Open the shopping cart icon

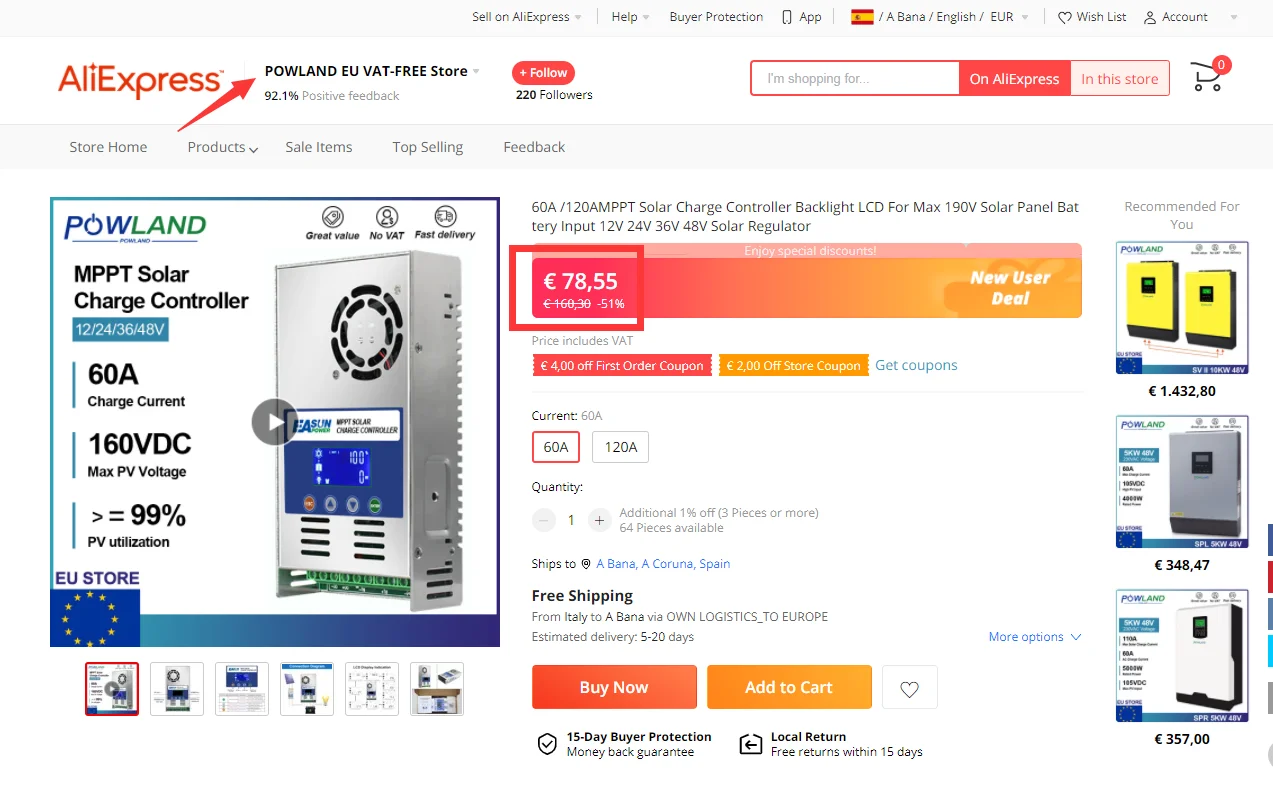pos(1207,77)
